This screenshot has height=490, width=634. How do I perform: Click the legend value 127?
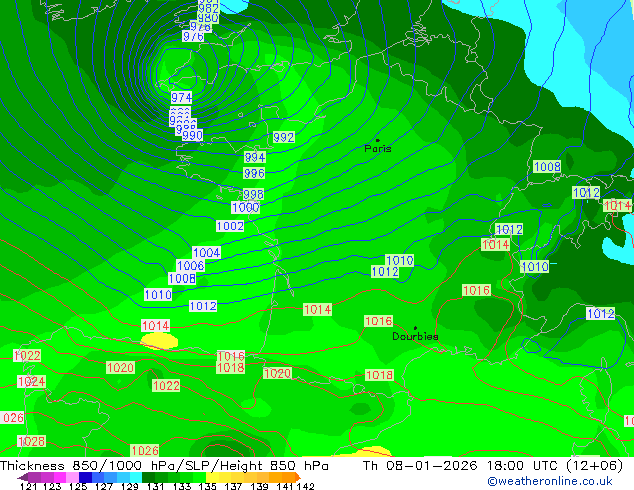pyautogui.click(x=104, y=486)
